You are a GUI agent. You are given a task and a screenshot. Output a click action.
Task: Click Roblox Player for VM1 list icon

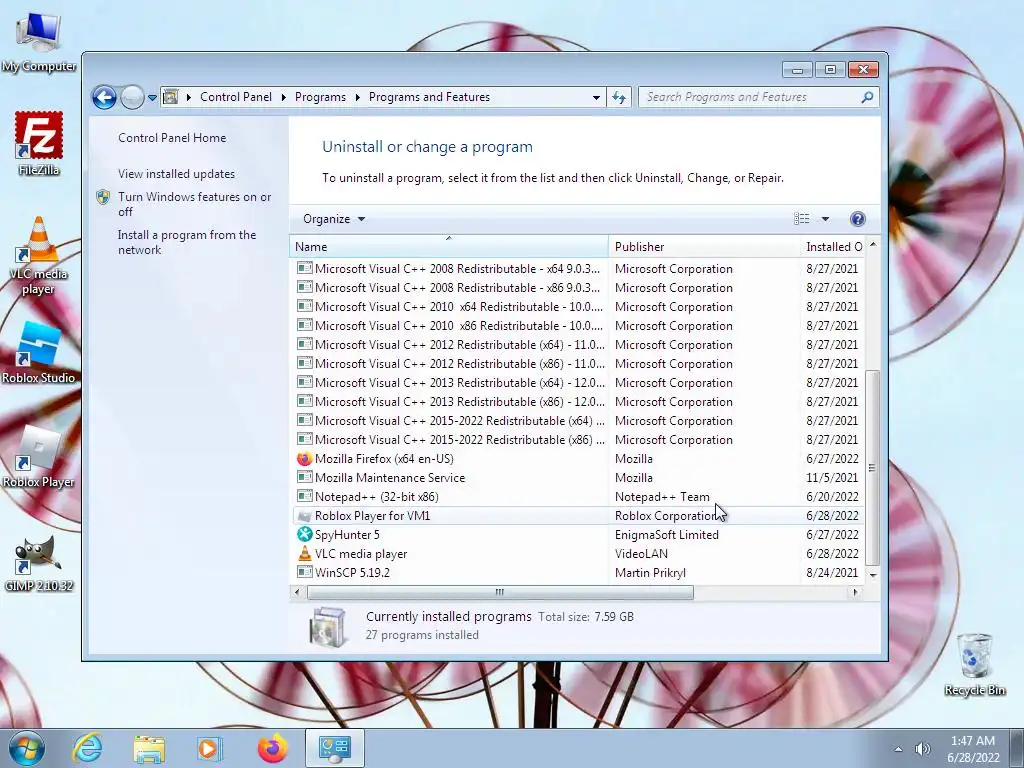coord(304,516)
